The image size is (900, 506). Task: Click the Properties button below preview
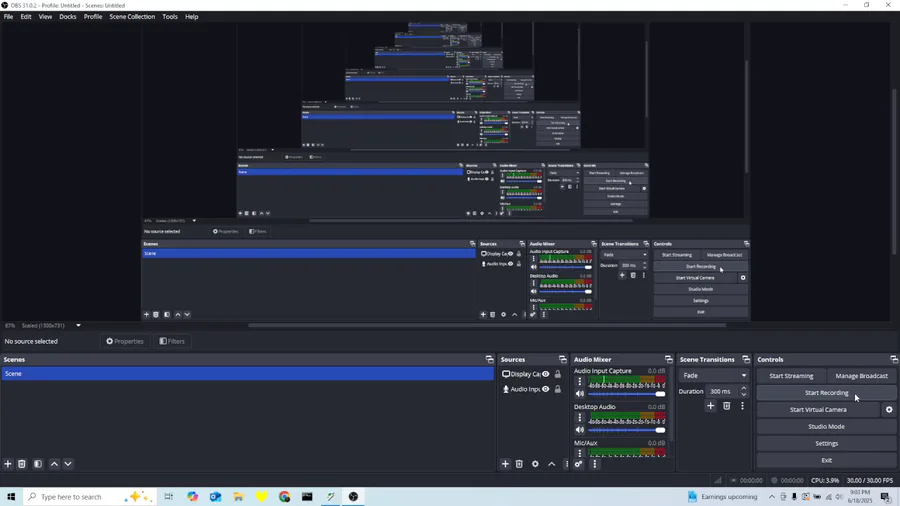[125, 341]
